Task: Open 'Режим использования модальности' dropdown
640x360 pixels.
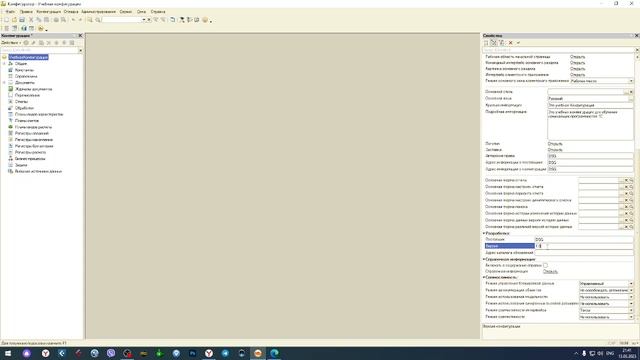Action: [631, 297]
